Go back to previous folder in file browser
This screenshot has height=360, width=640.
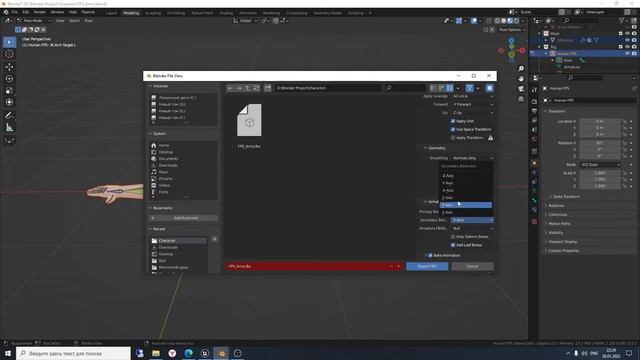pyautogui.click(x=230, y=88)
